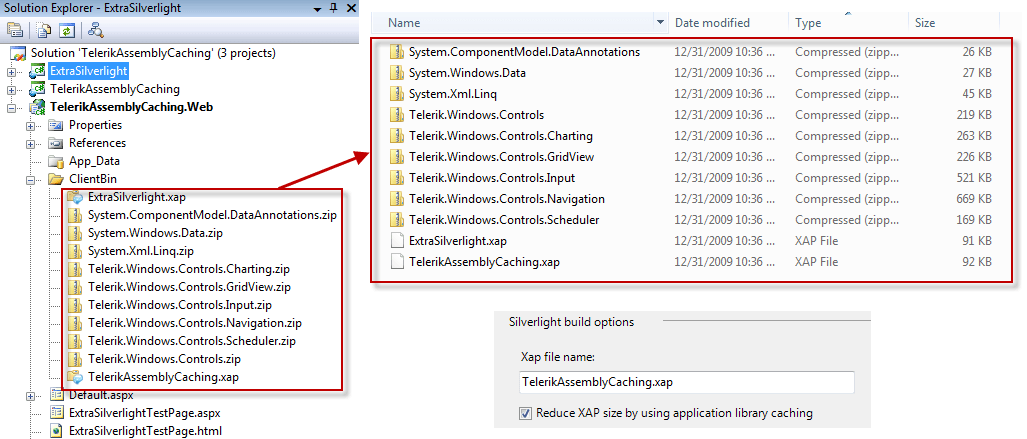Toggle Auto Hide pin on Solution Explorer

pos(333,8)
